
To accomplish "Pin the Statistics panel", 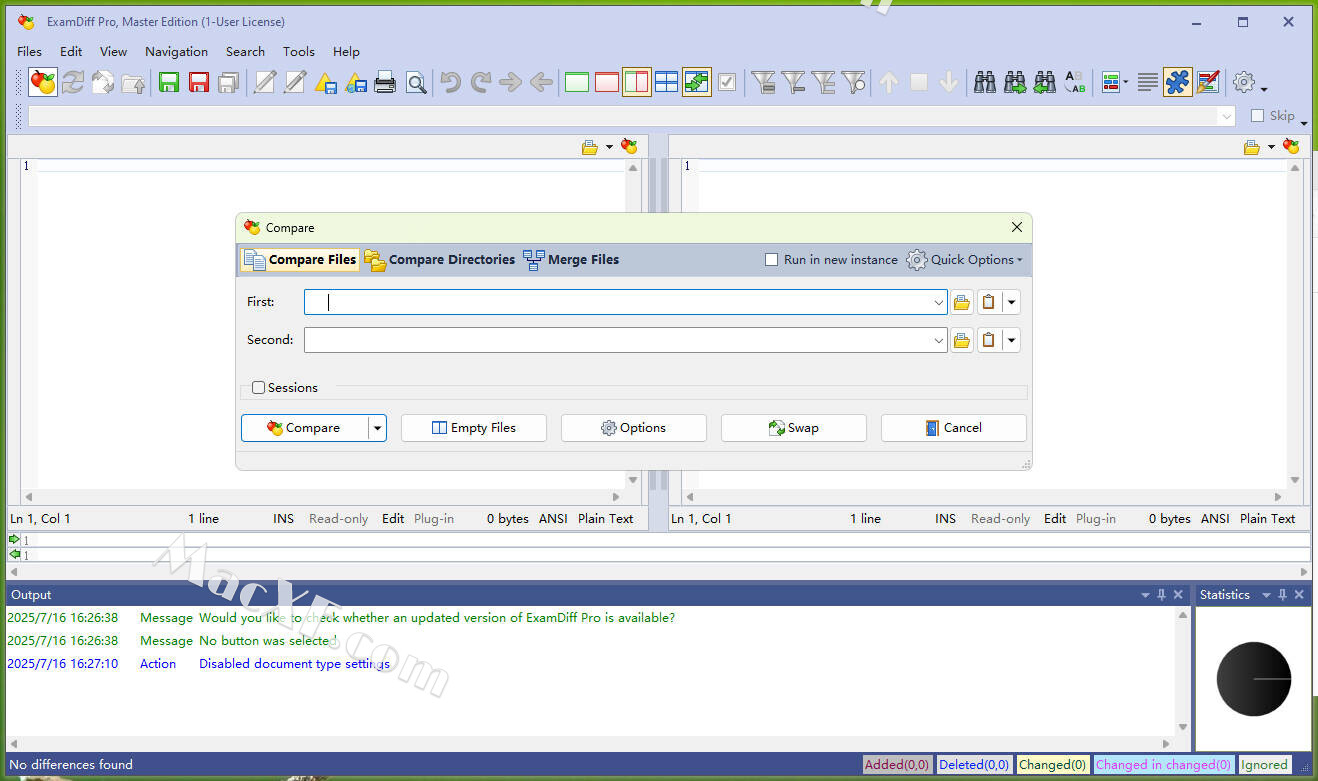I will coord(1283,595).
